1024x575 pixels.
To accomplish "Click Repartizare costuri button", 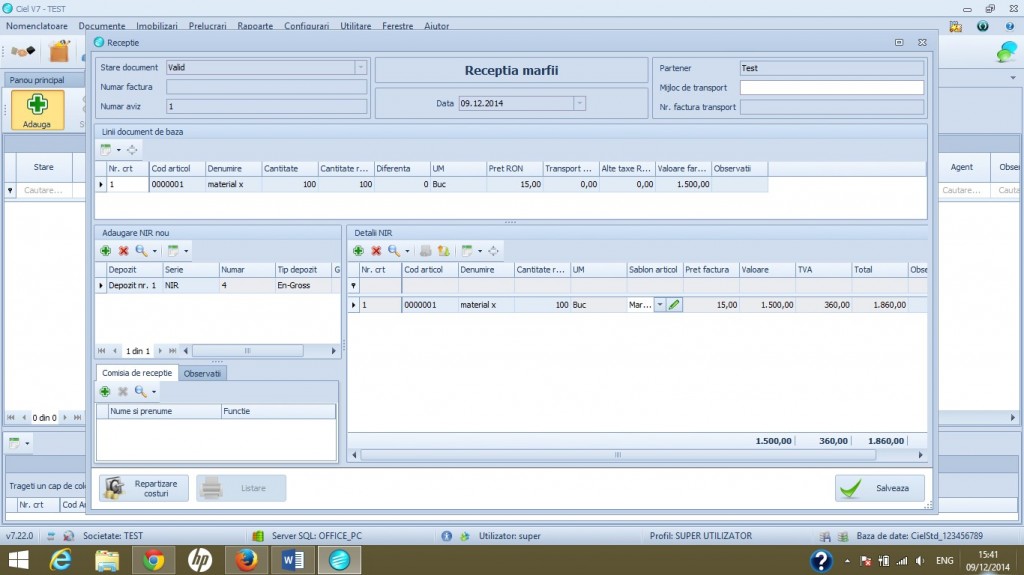I will (x=144, y=488).
